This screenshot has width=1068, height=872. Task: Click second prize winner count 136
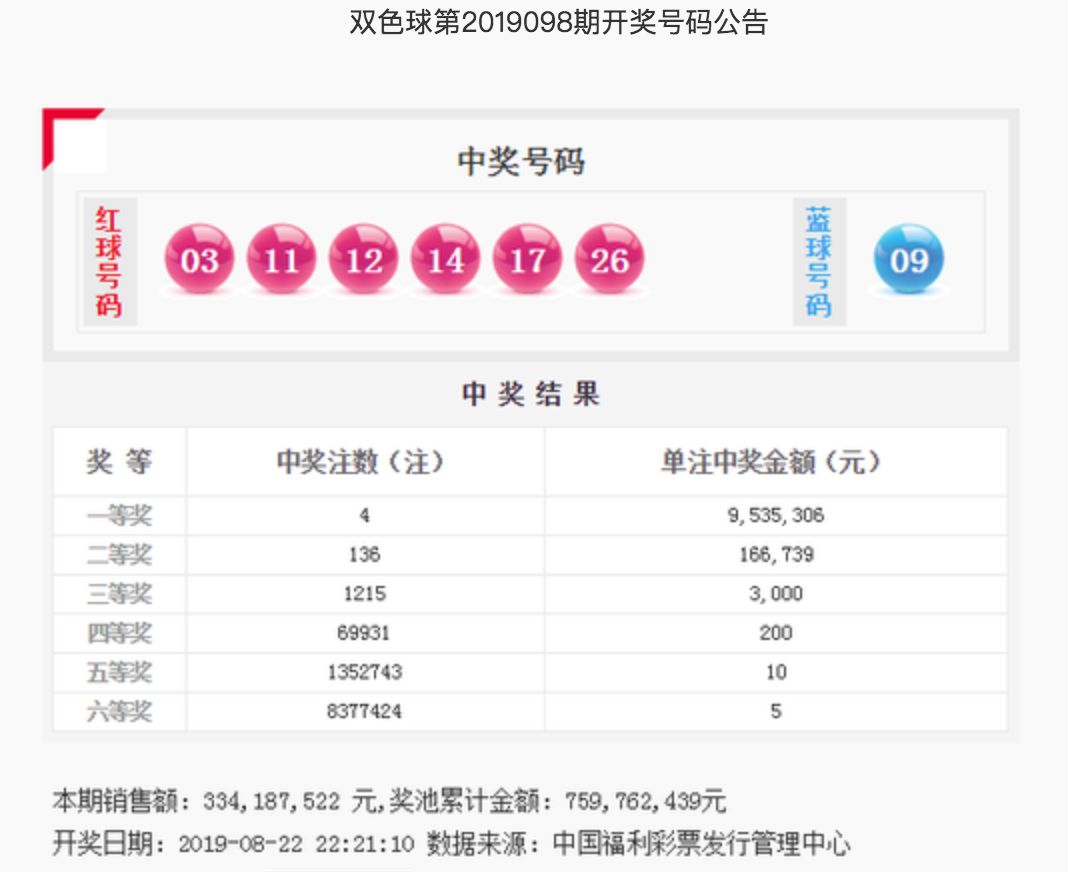pos(364,555)
